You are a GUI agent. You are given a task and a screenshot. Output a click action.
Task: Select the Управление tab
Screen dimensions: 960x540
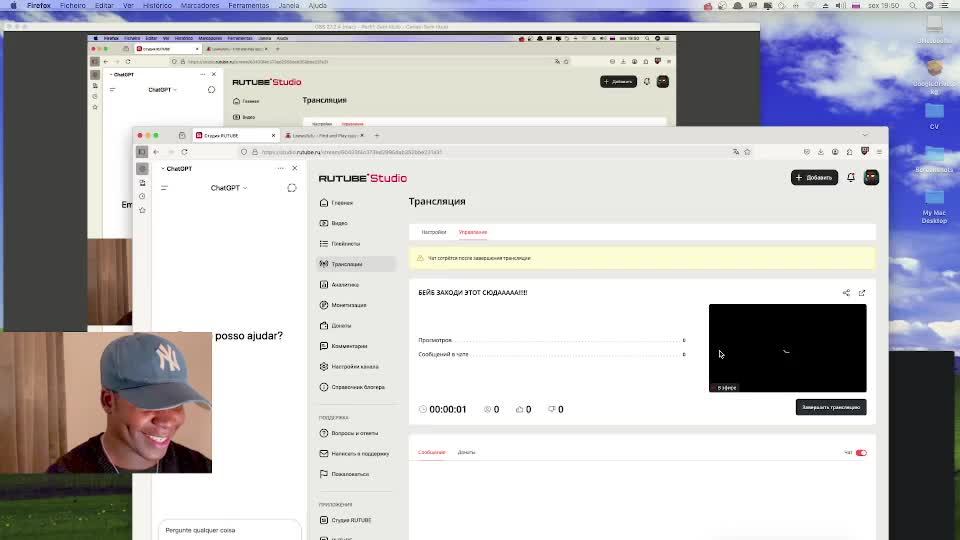coord(473,232)
